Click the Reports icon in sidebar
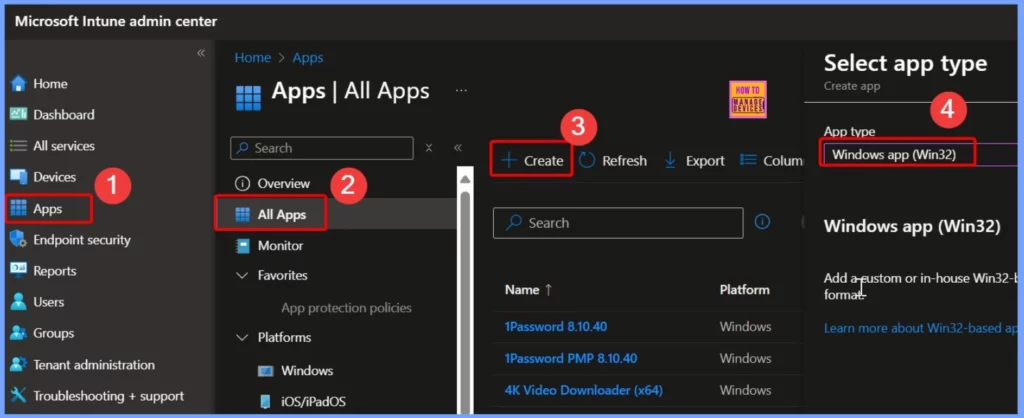This screenshot has height=418, width=1024. coord(18,270)
